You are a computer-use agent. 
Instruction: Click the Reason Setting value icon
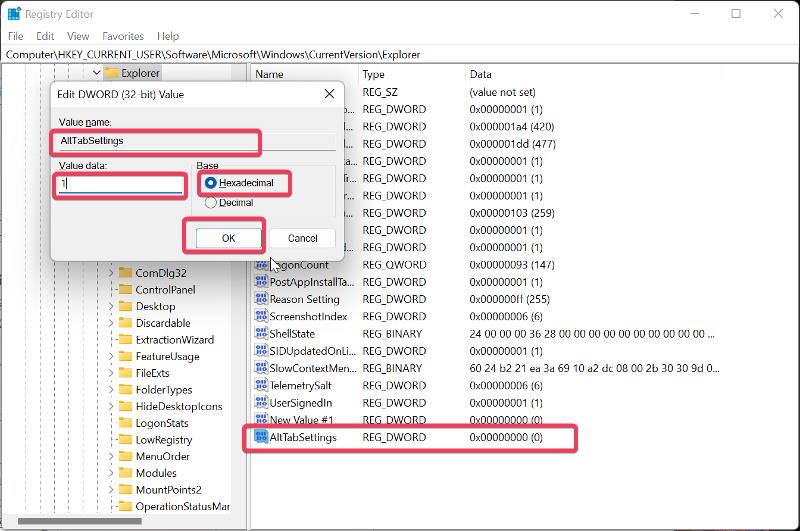coord(261,299)
